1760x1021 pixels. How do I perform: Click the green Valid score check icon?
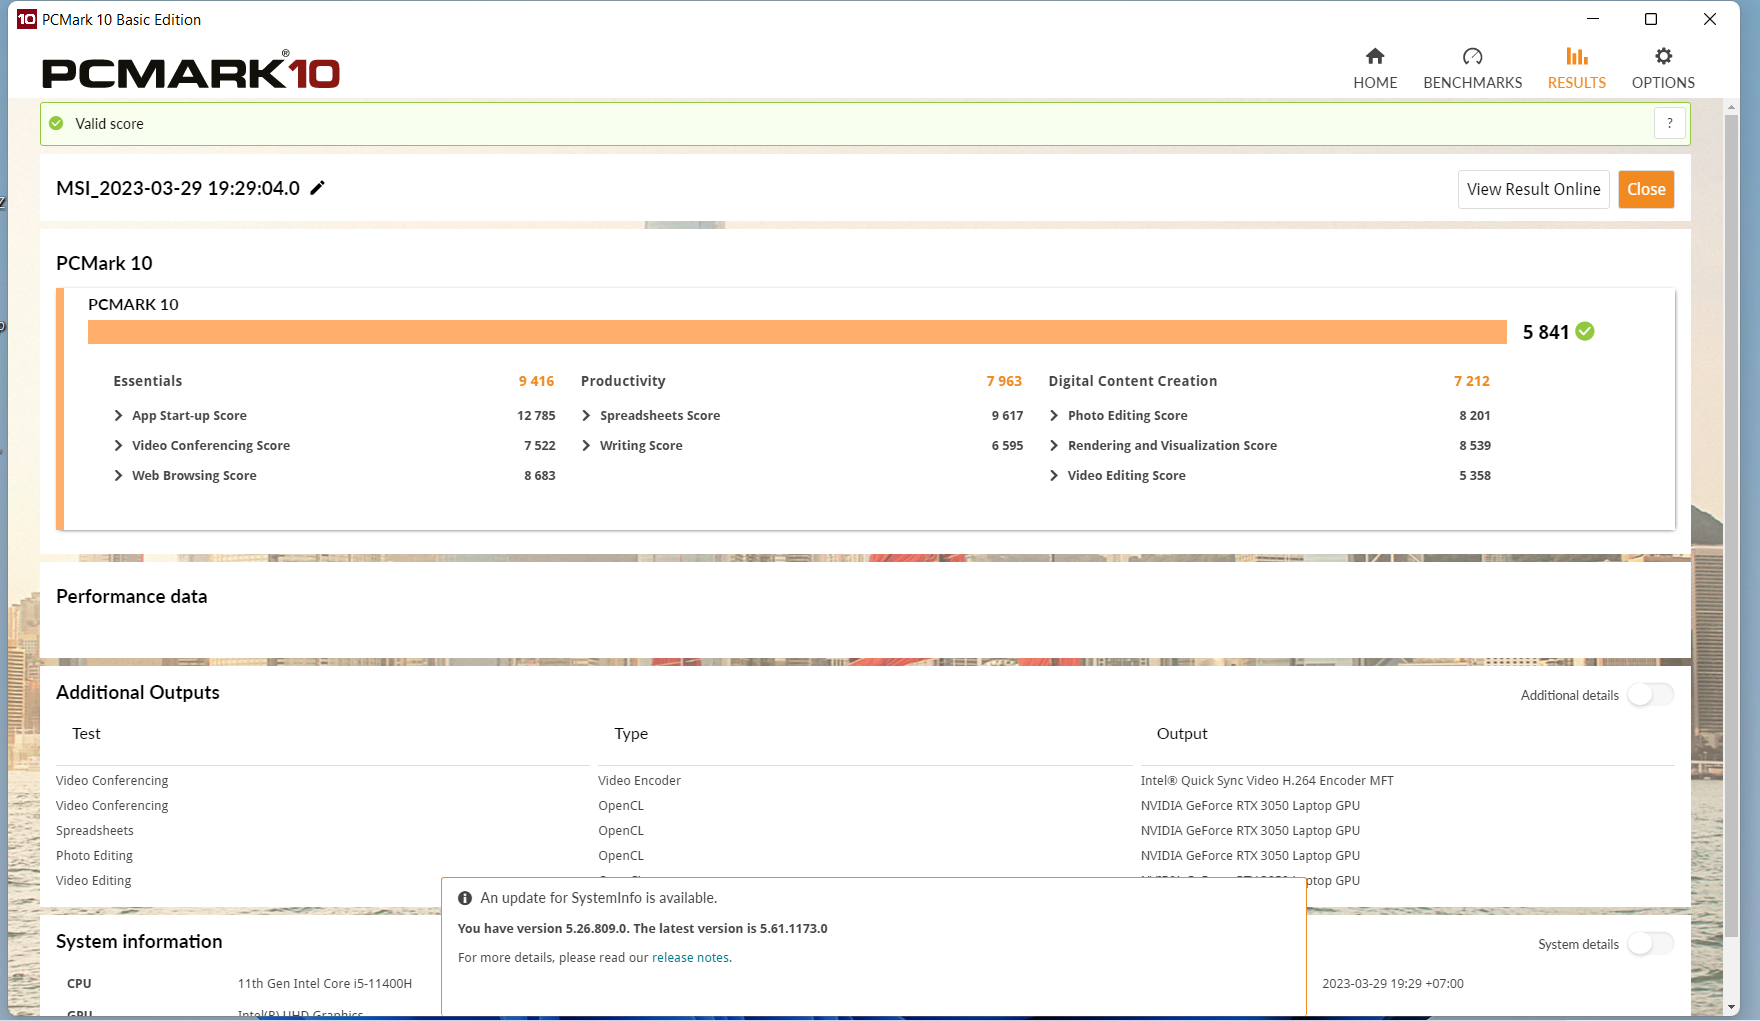pos(57,123)
